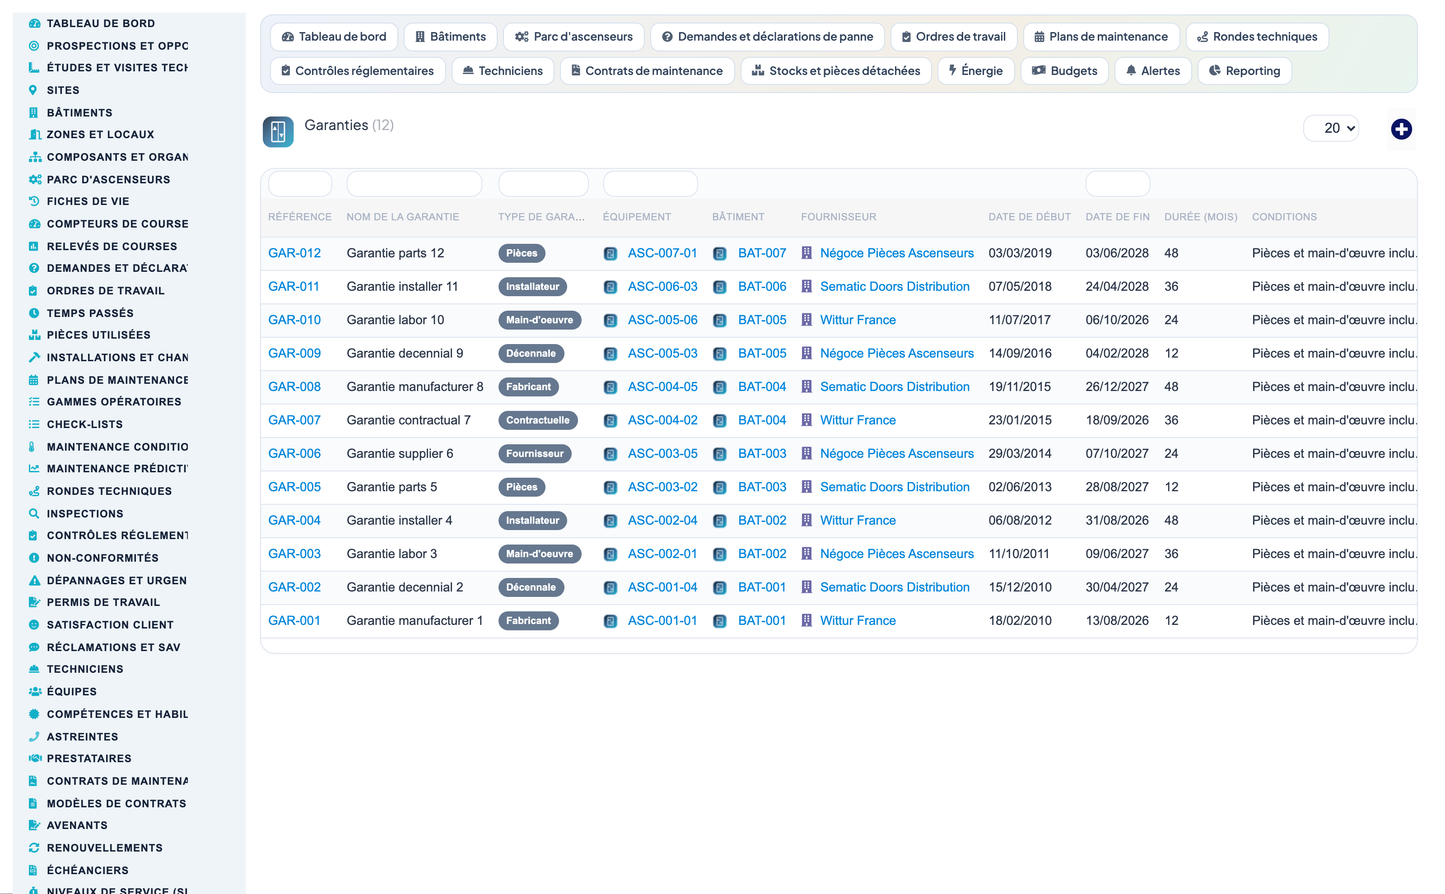Click the text Garantie manufacturer 8
1445x894 pixels.
(415, 387)
